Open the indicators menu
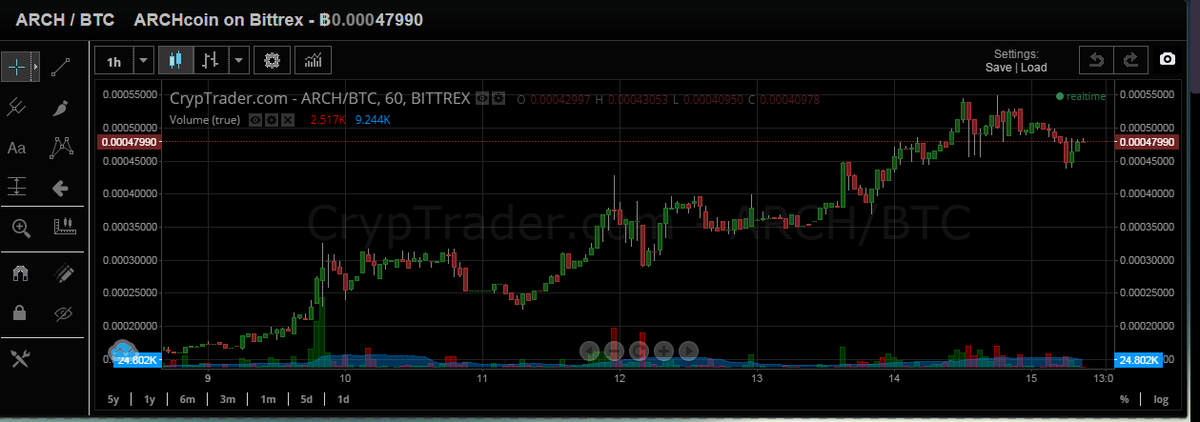Viewport: 1200px width, 422px height. (x=314, y=61)
